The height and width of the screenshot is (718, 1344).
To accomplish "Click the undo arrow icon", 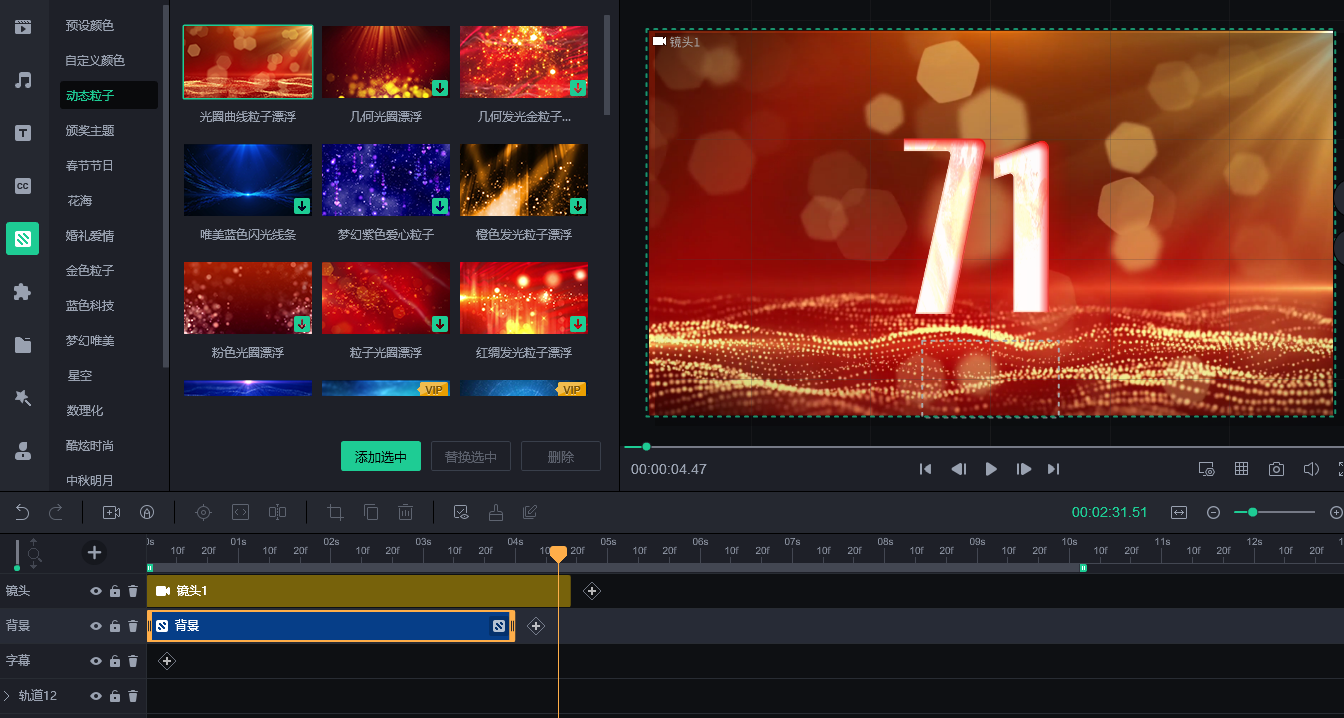I will click(x=22, y=512).
